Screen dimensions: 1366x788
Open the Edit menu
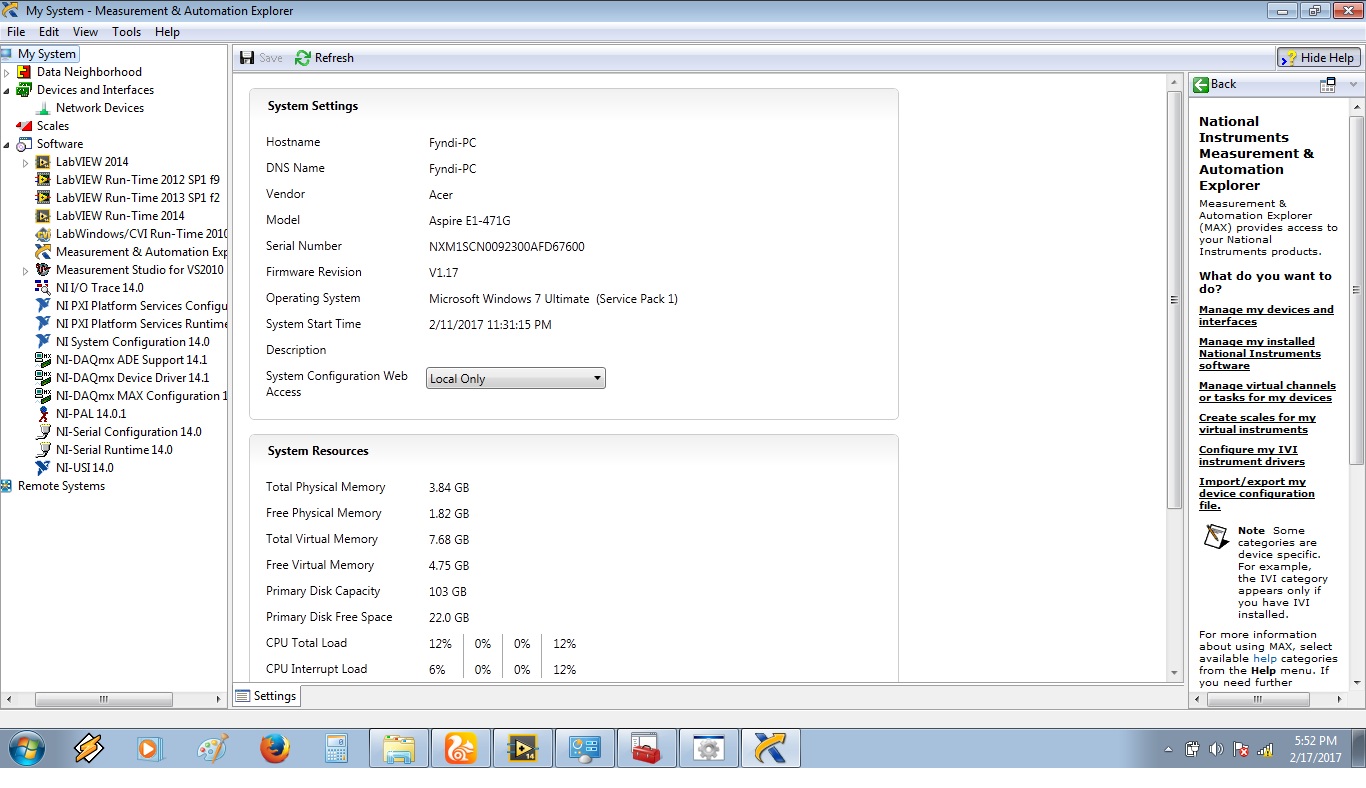pyautogui.click(x=49, y=32)
